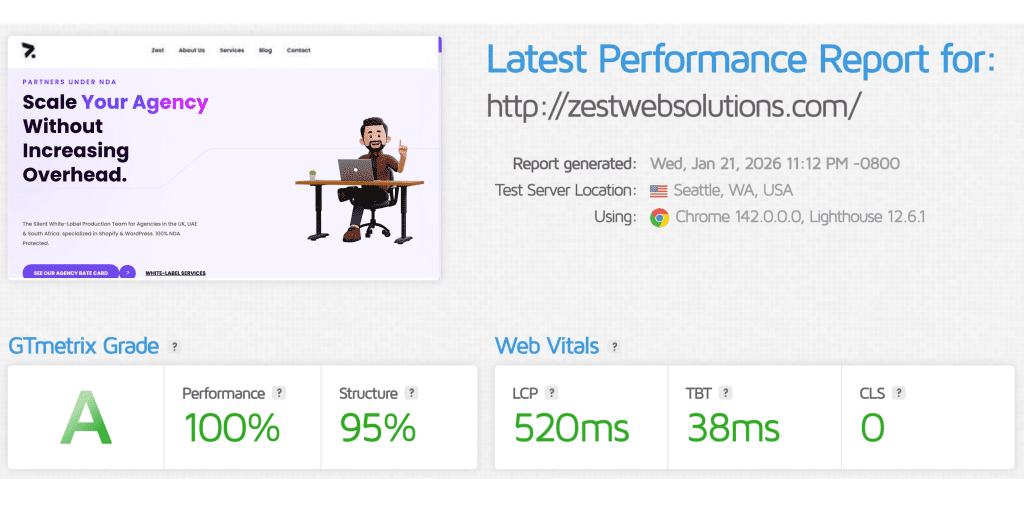
Task: Click the CLS question mark icon
Action: pos(898,393)
